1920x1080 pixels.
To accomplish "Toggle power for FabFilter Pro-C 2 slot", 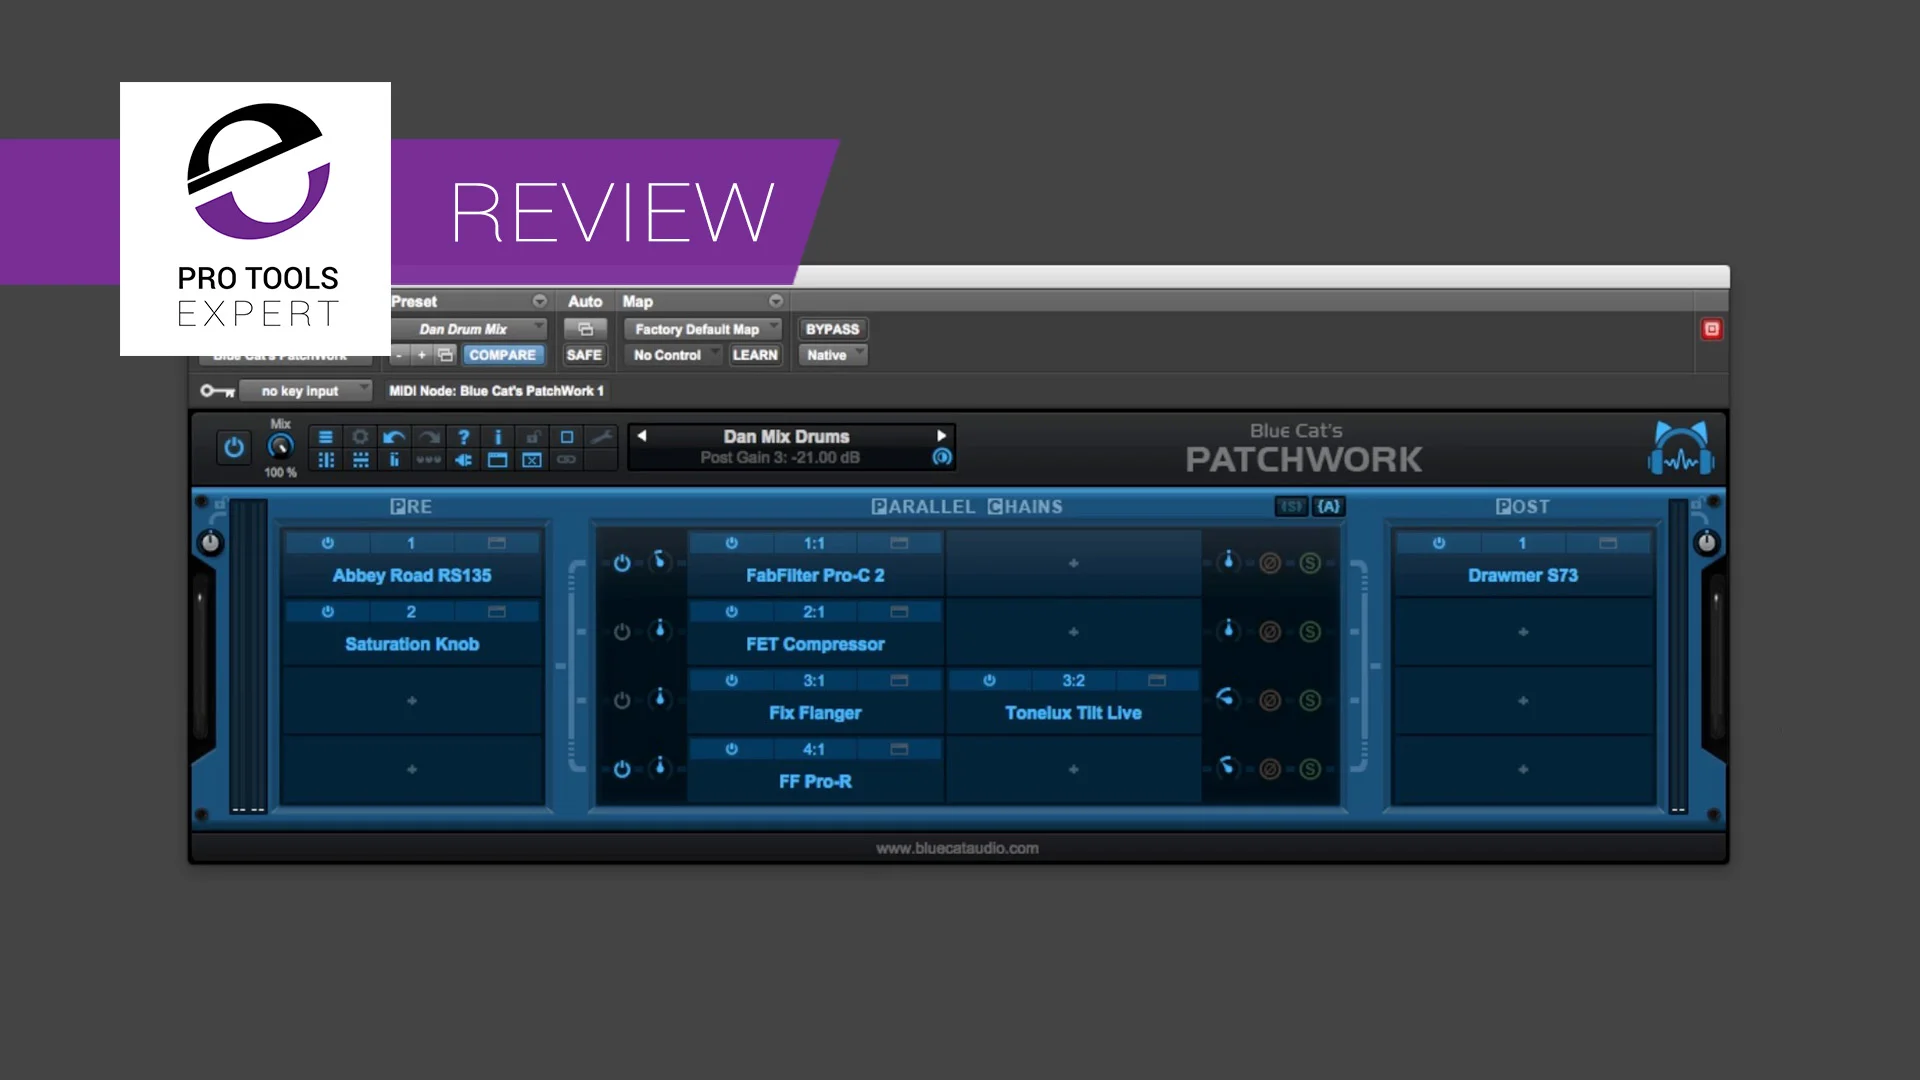I will [x=732, y=543].
